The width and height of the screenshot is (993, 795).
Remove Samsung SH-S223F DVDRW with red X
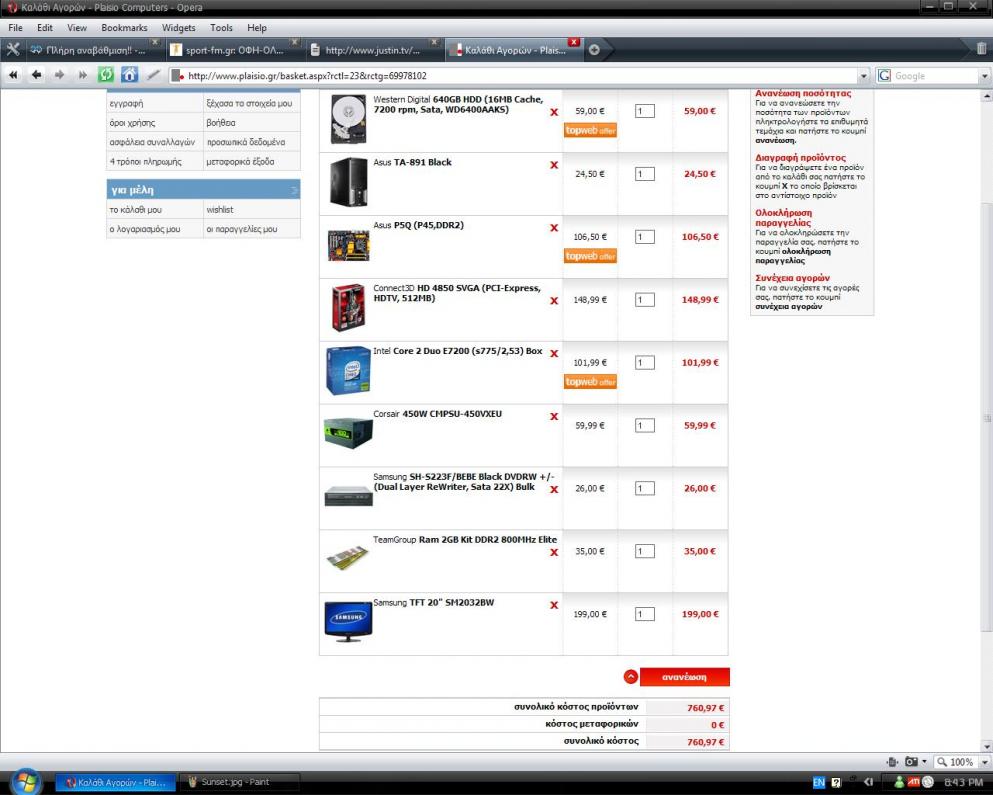click(554, 490)
